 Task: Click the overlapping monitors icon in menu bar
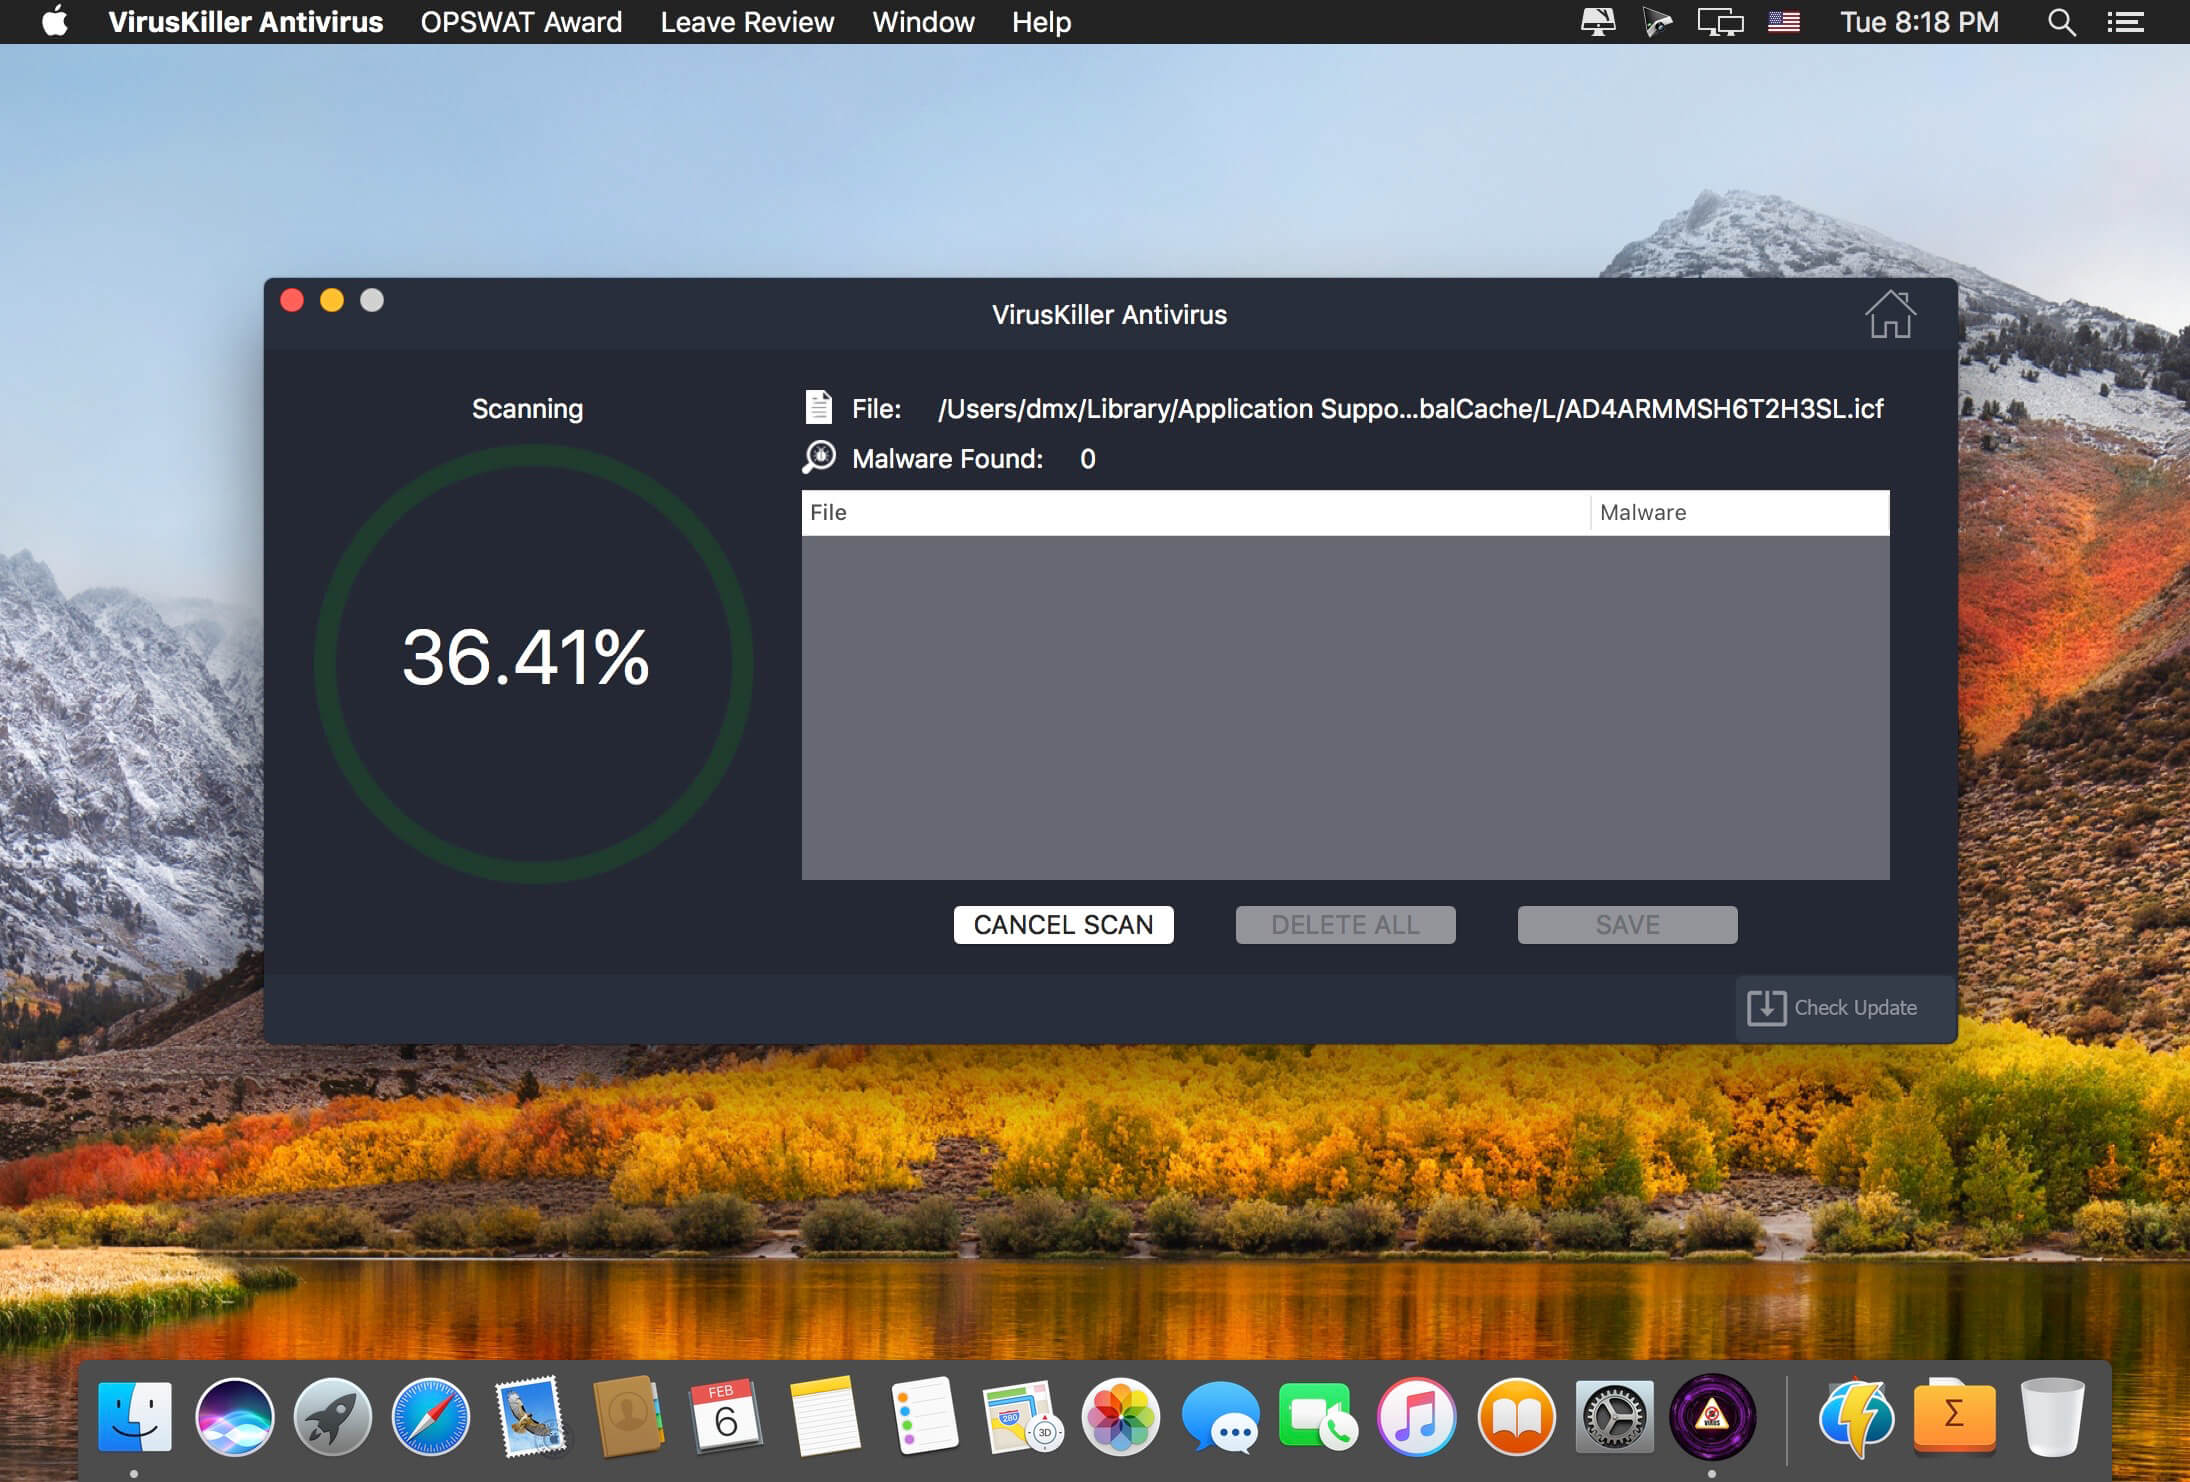1720,22
